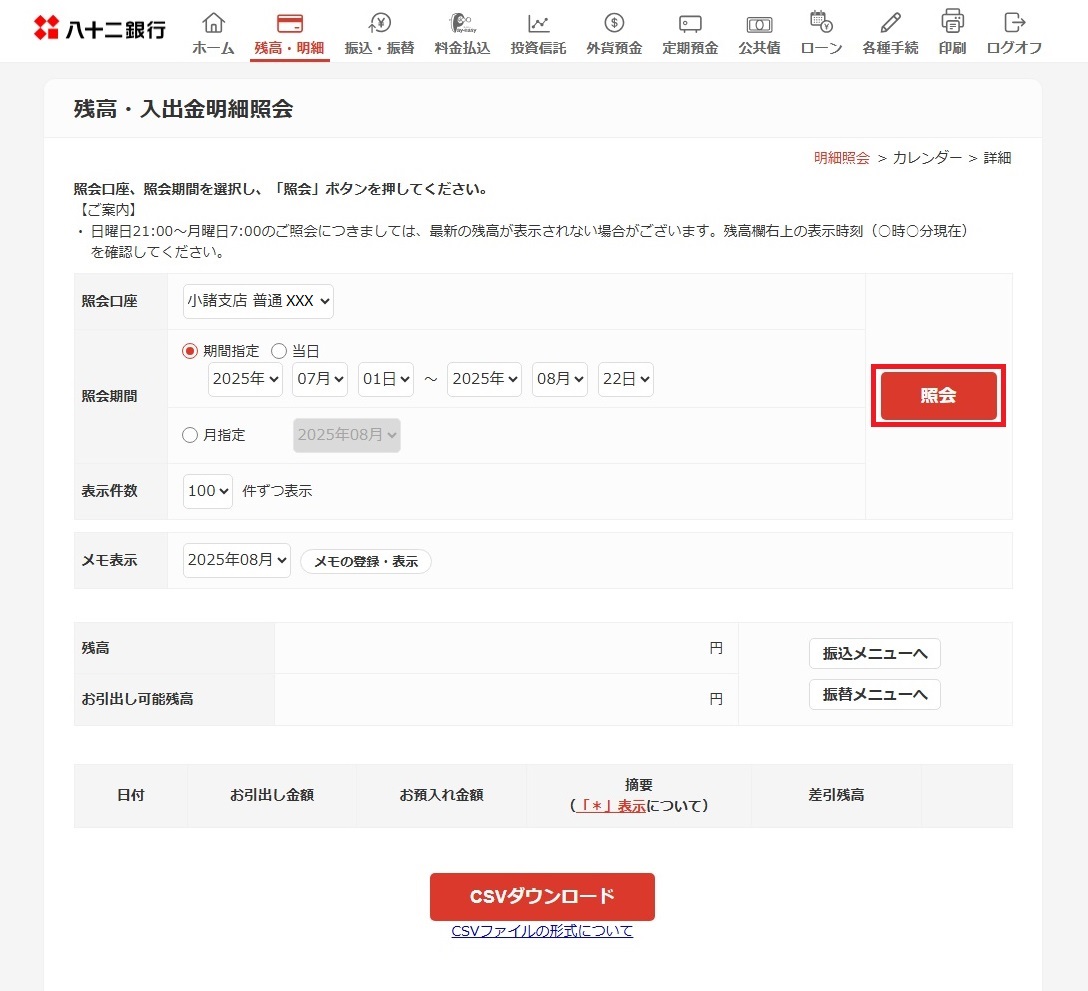The width and height of the screenshot is (1088, 991).
Task: Click the 明細照会 breadcrumb link
Action: click(841, 158)
